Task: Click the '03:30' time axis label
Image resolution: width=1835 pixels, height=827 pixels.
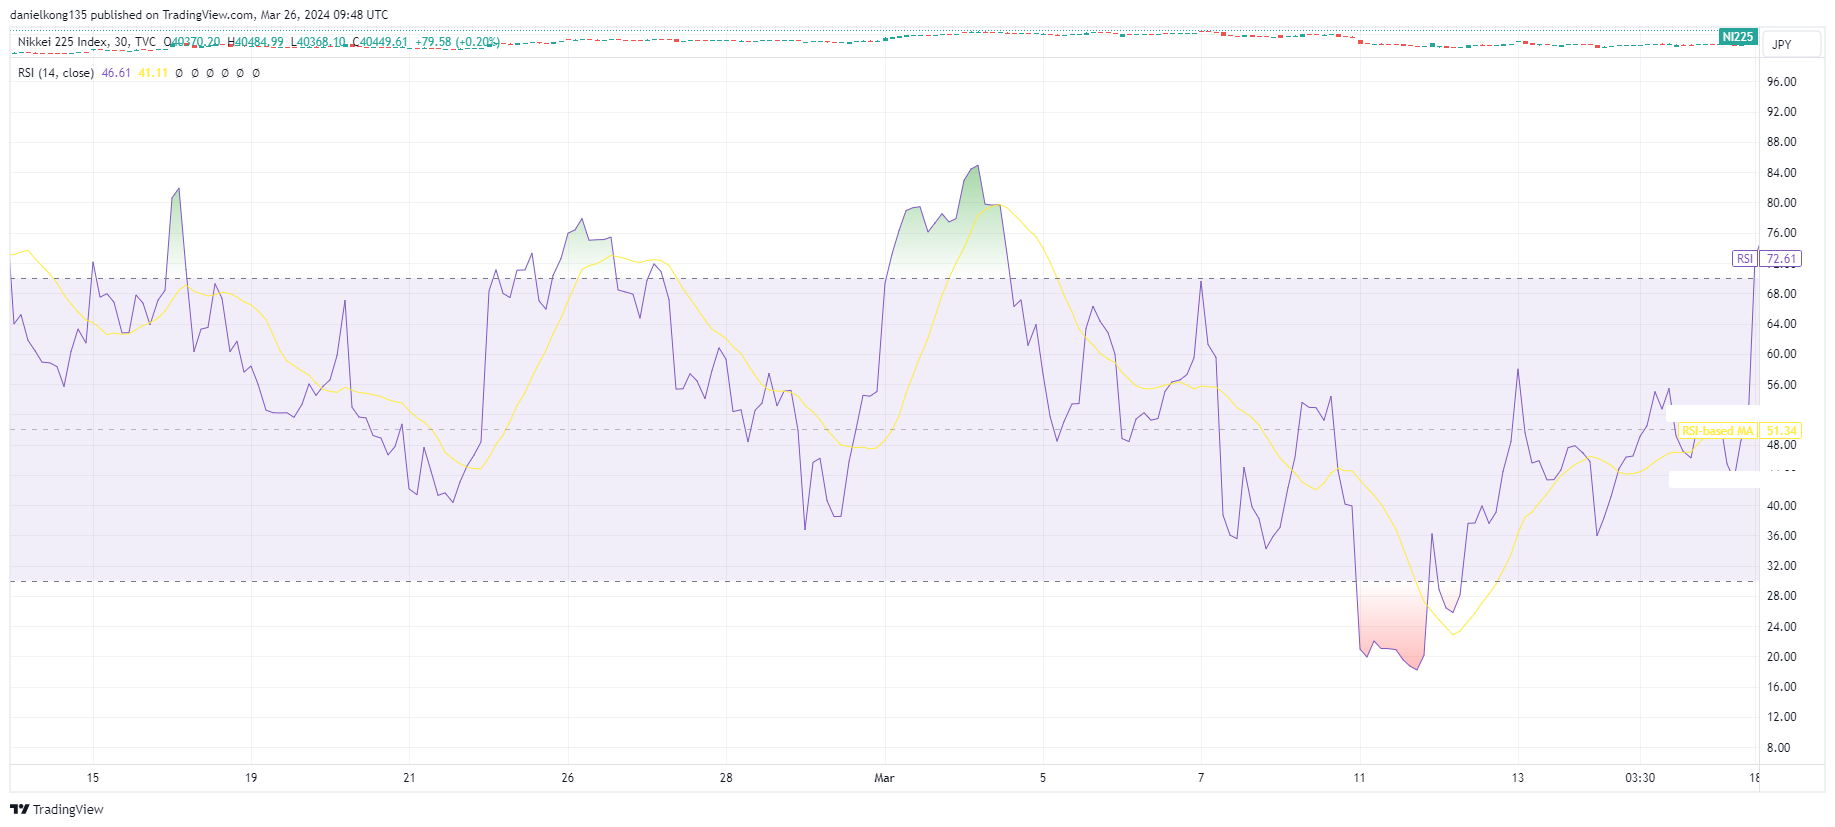Action: [1640, 777]
